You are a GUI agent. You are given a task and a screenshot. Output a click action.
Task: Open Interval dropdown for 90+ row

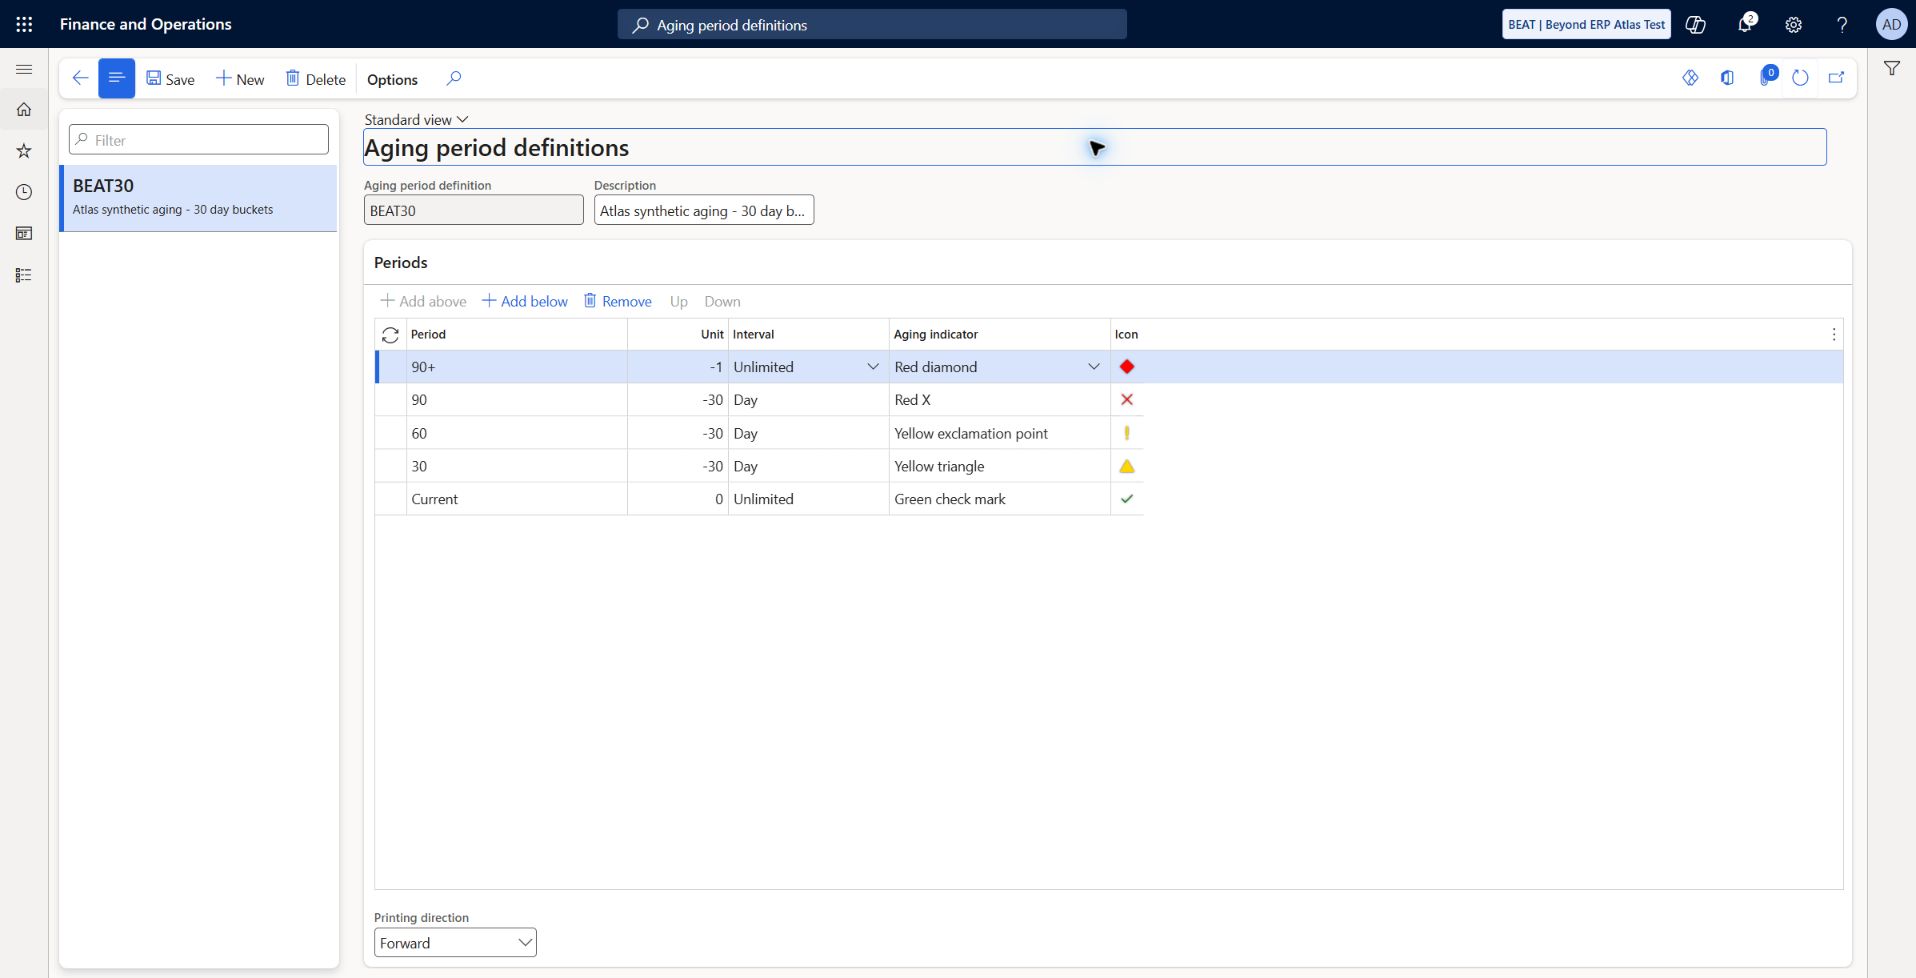pos(873,367)
